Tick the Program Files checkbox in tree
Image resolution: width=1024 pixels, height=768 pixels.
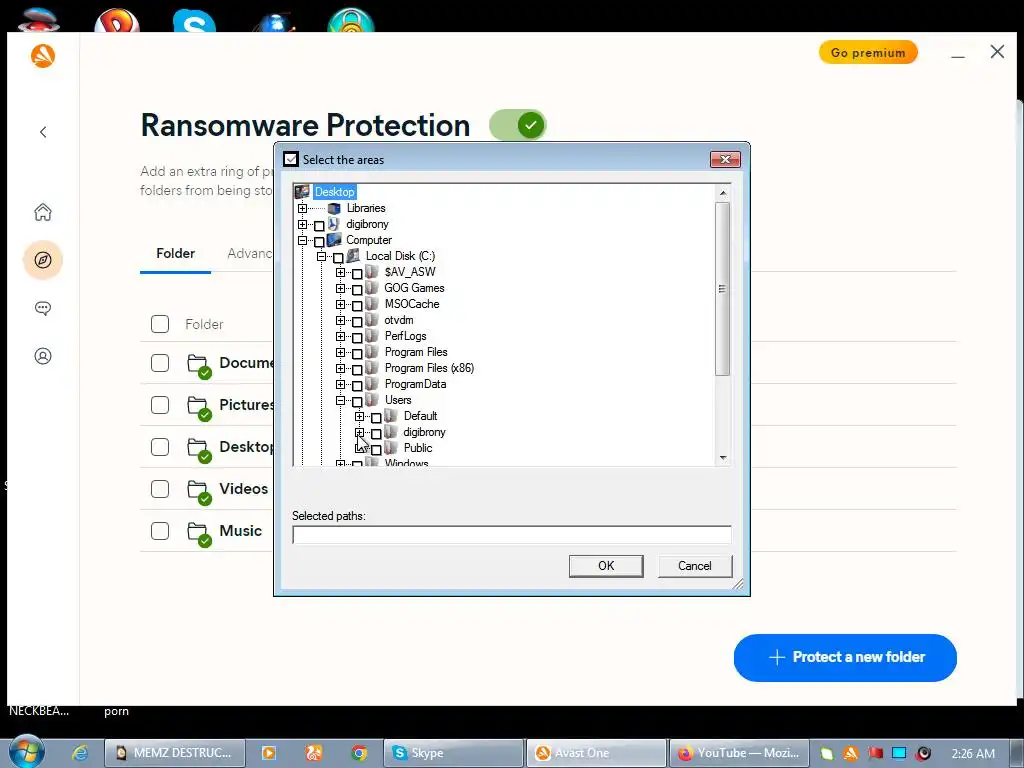point(357,354)
